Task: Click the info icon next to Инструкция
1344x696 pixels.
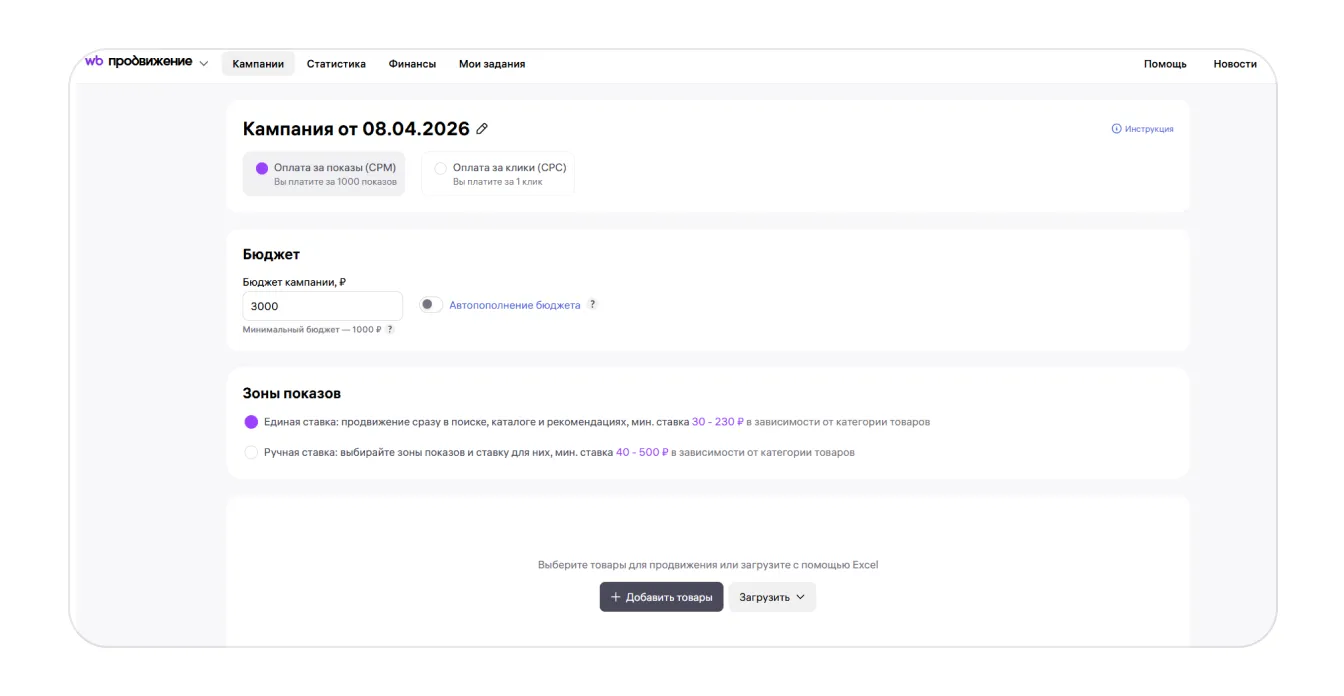Action: [x=1116, y=129]
